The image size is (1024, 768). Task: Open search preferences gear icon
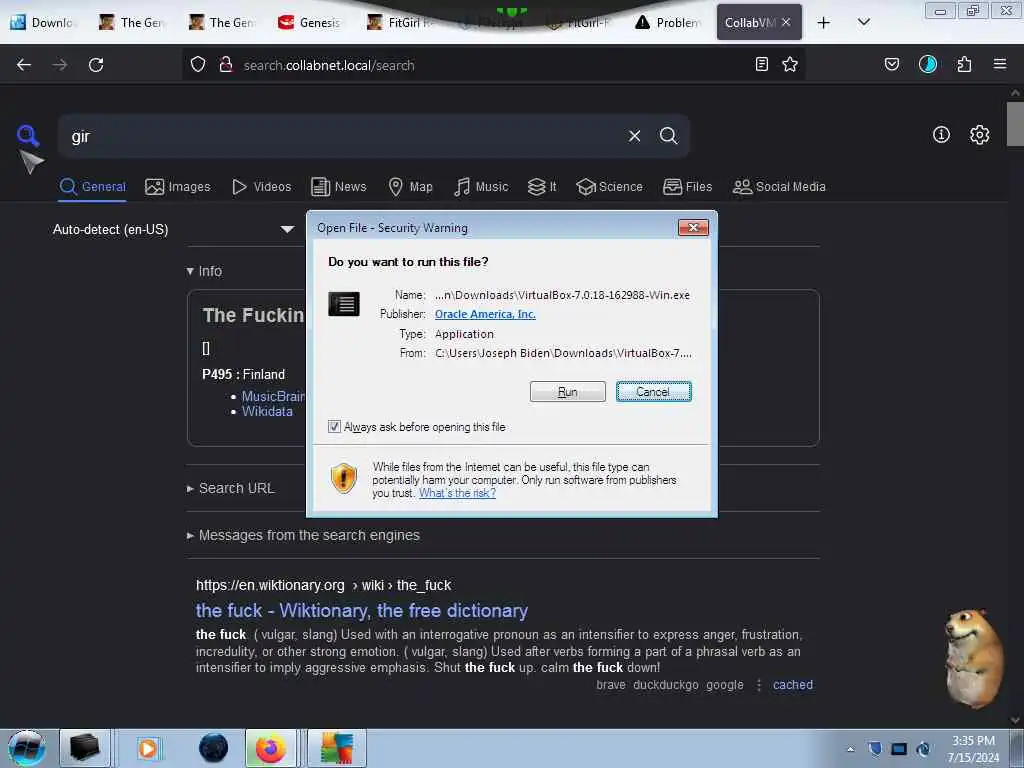pos(979,135)
